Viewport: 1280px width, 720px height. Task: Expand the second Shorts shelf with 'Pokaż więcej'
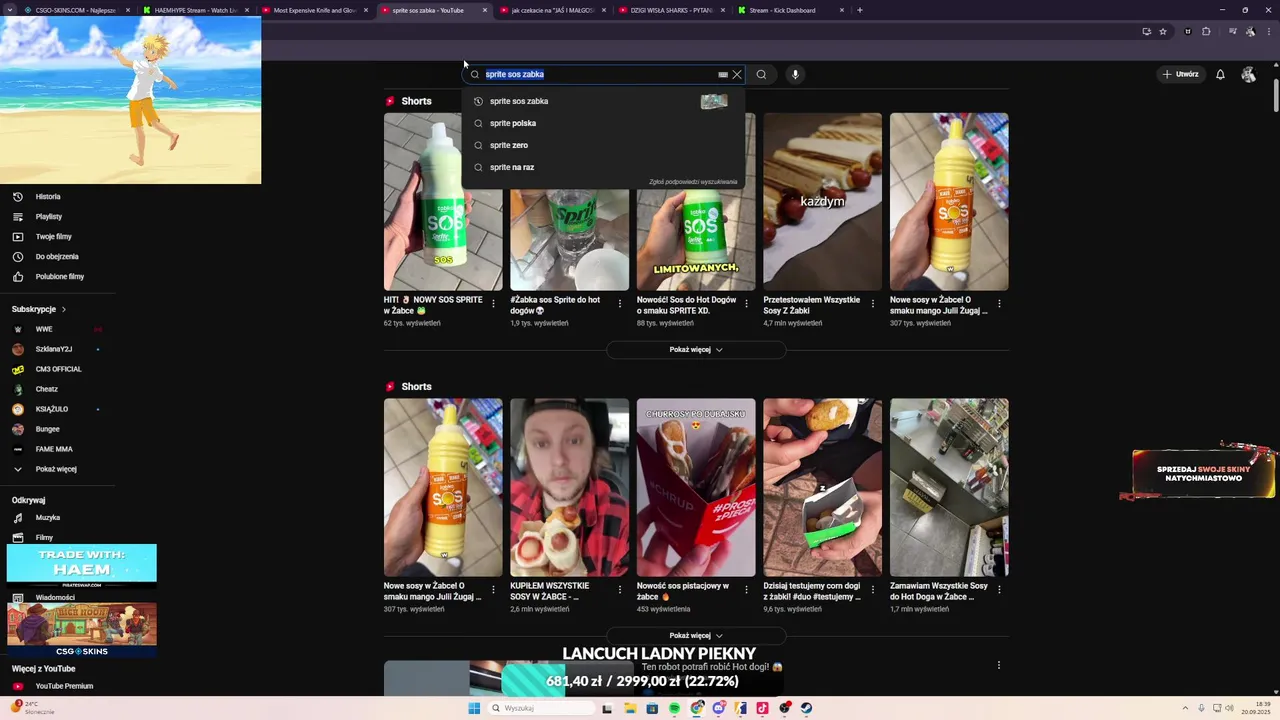[x=696, y=636]
